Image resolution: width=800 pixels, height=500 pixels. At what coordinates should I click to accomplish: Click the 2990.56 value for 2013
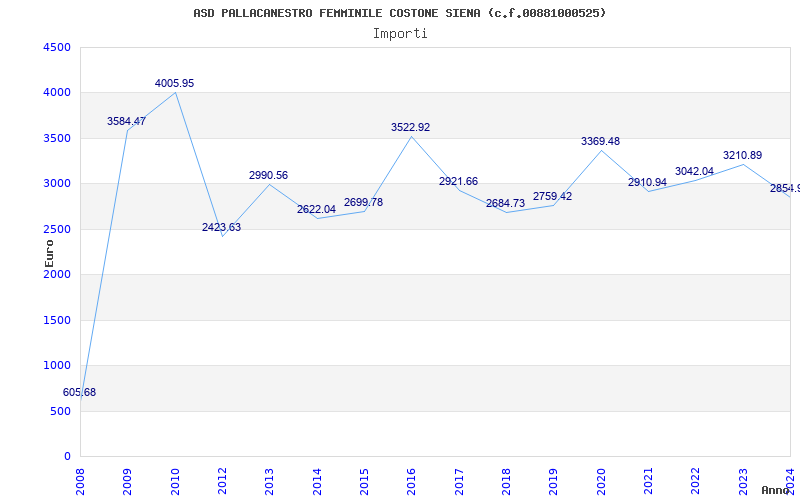click(268, 175)
